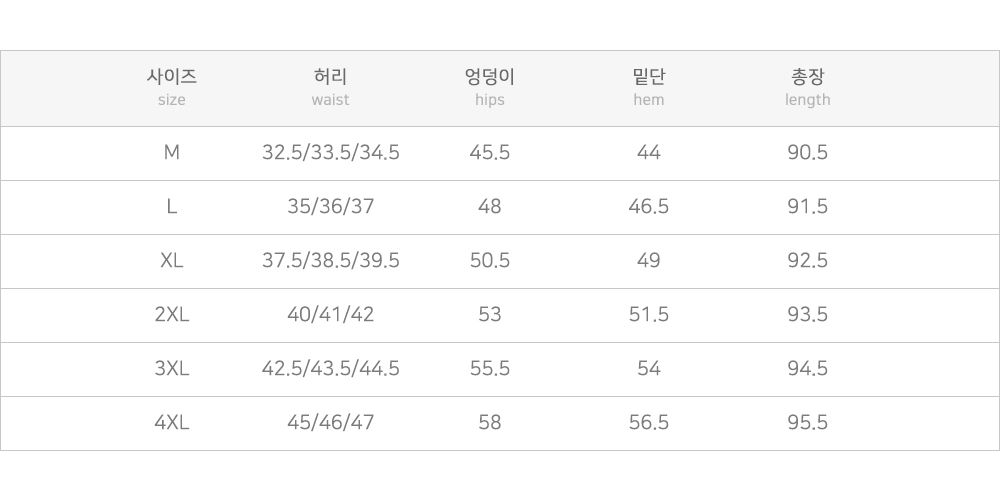Image resolution: width=1000 pixels, height=501 pixels.
Task: Click hem value 46.5 in L row
Action: [x=649, y=207]
